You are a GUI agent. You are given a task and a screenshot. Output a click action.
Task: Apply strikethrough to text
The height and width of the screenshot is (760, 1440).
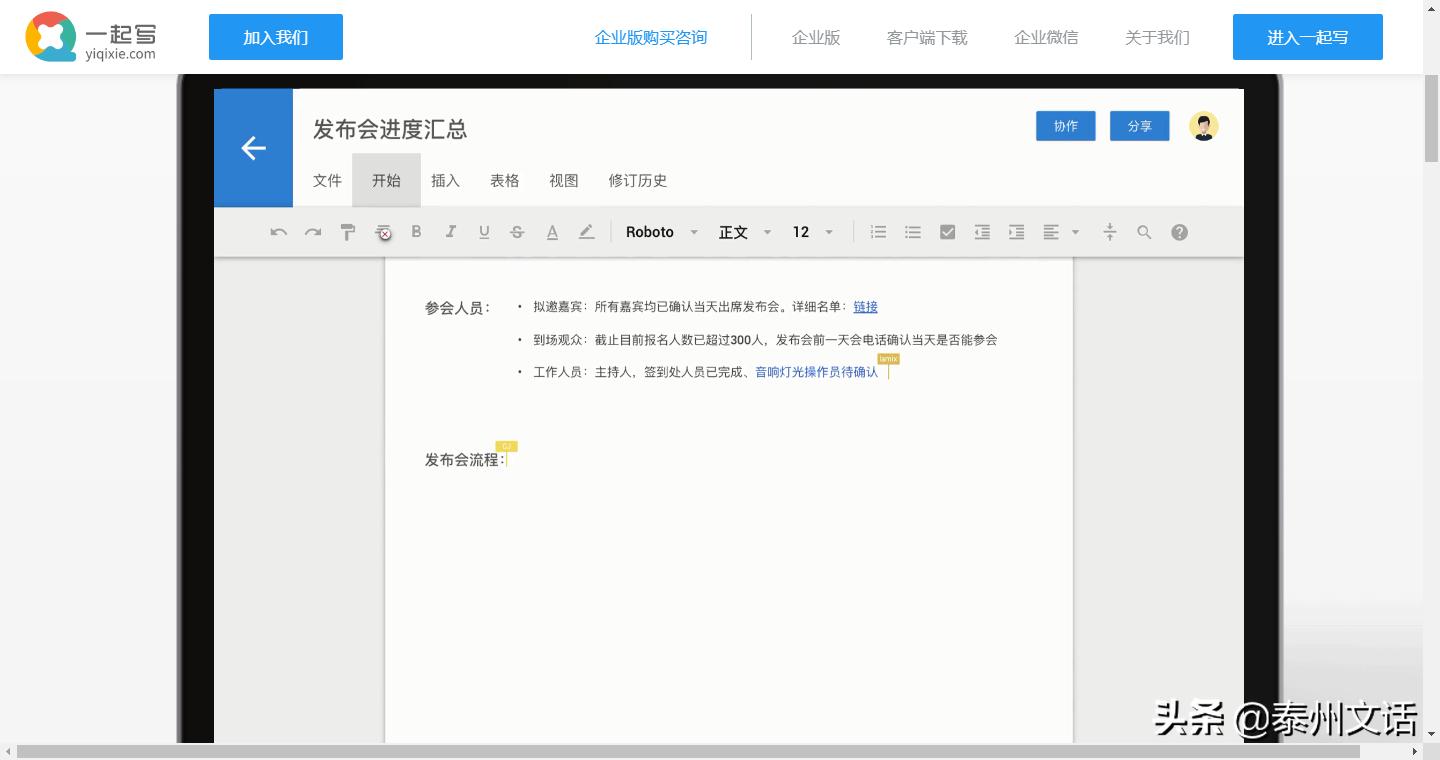(x=517, y=231)
